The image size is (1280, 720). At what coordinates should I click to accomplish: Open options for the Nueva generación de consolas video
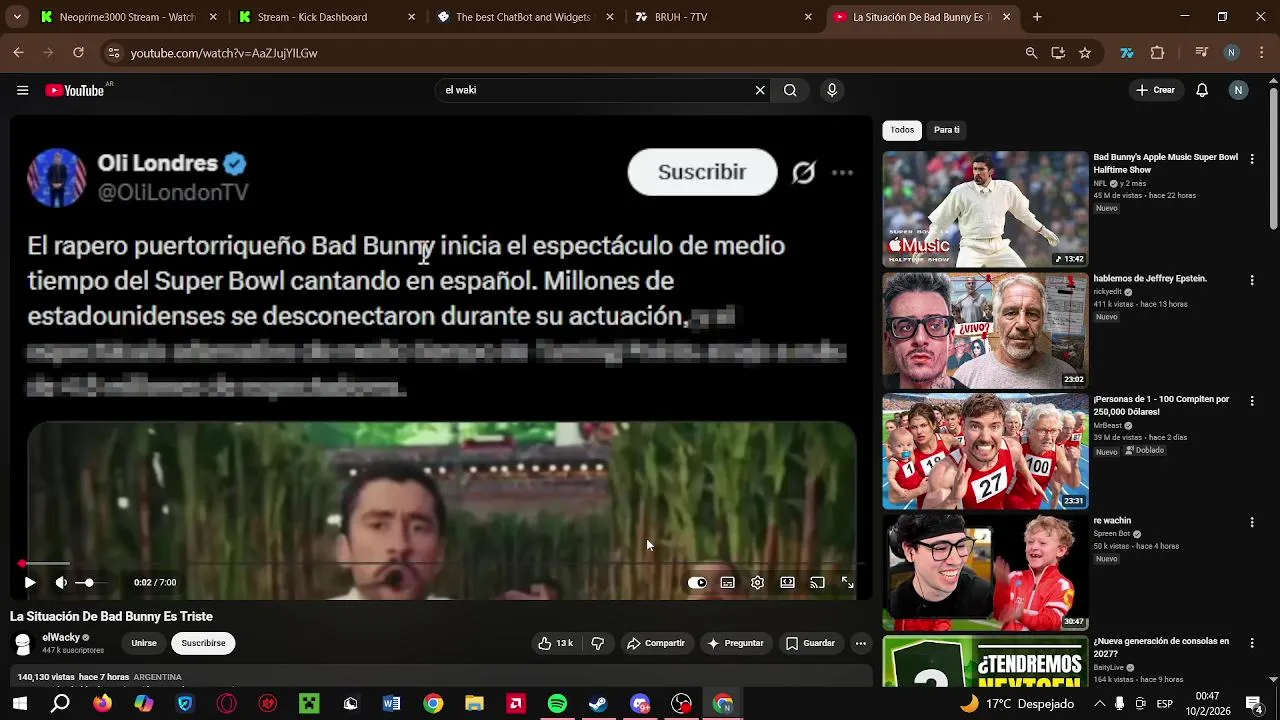point(1252,643)
